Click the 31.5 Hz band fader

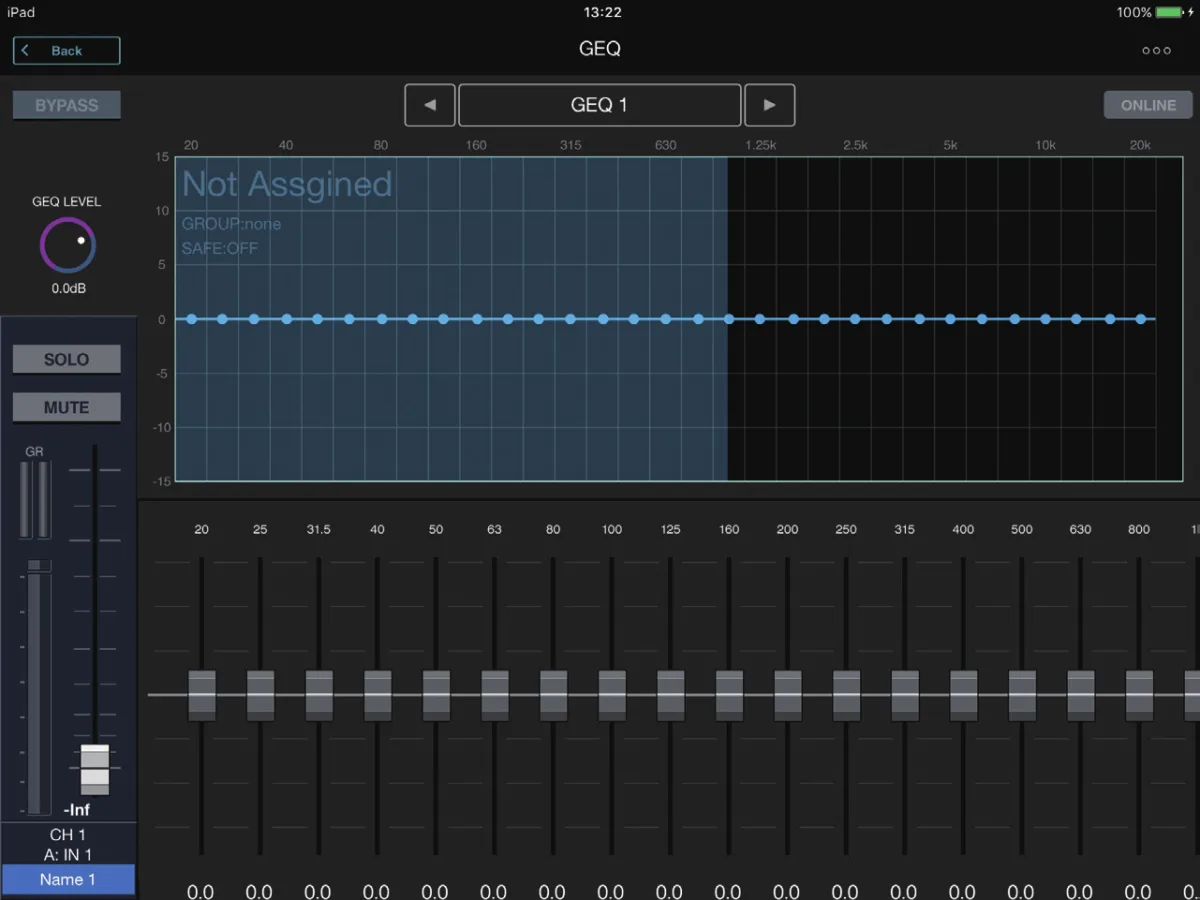coord(319,695)
